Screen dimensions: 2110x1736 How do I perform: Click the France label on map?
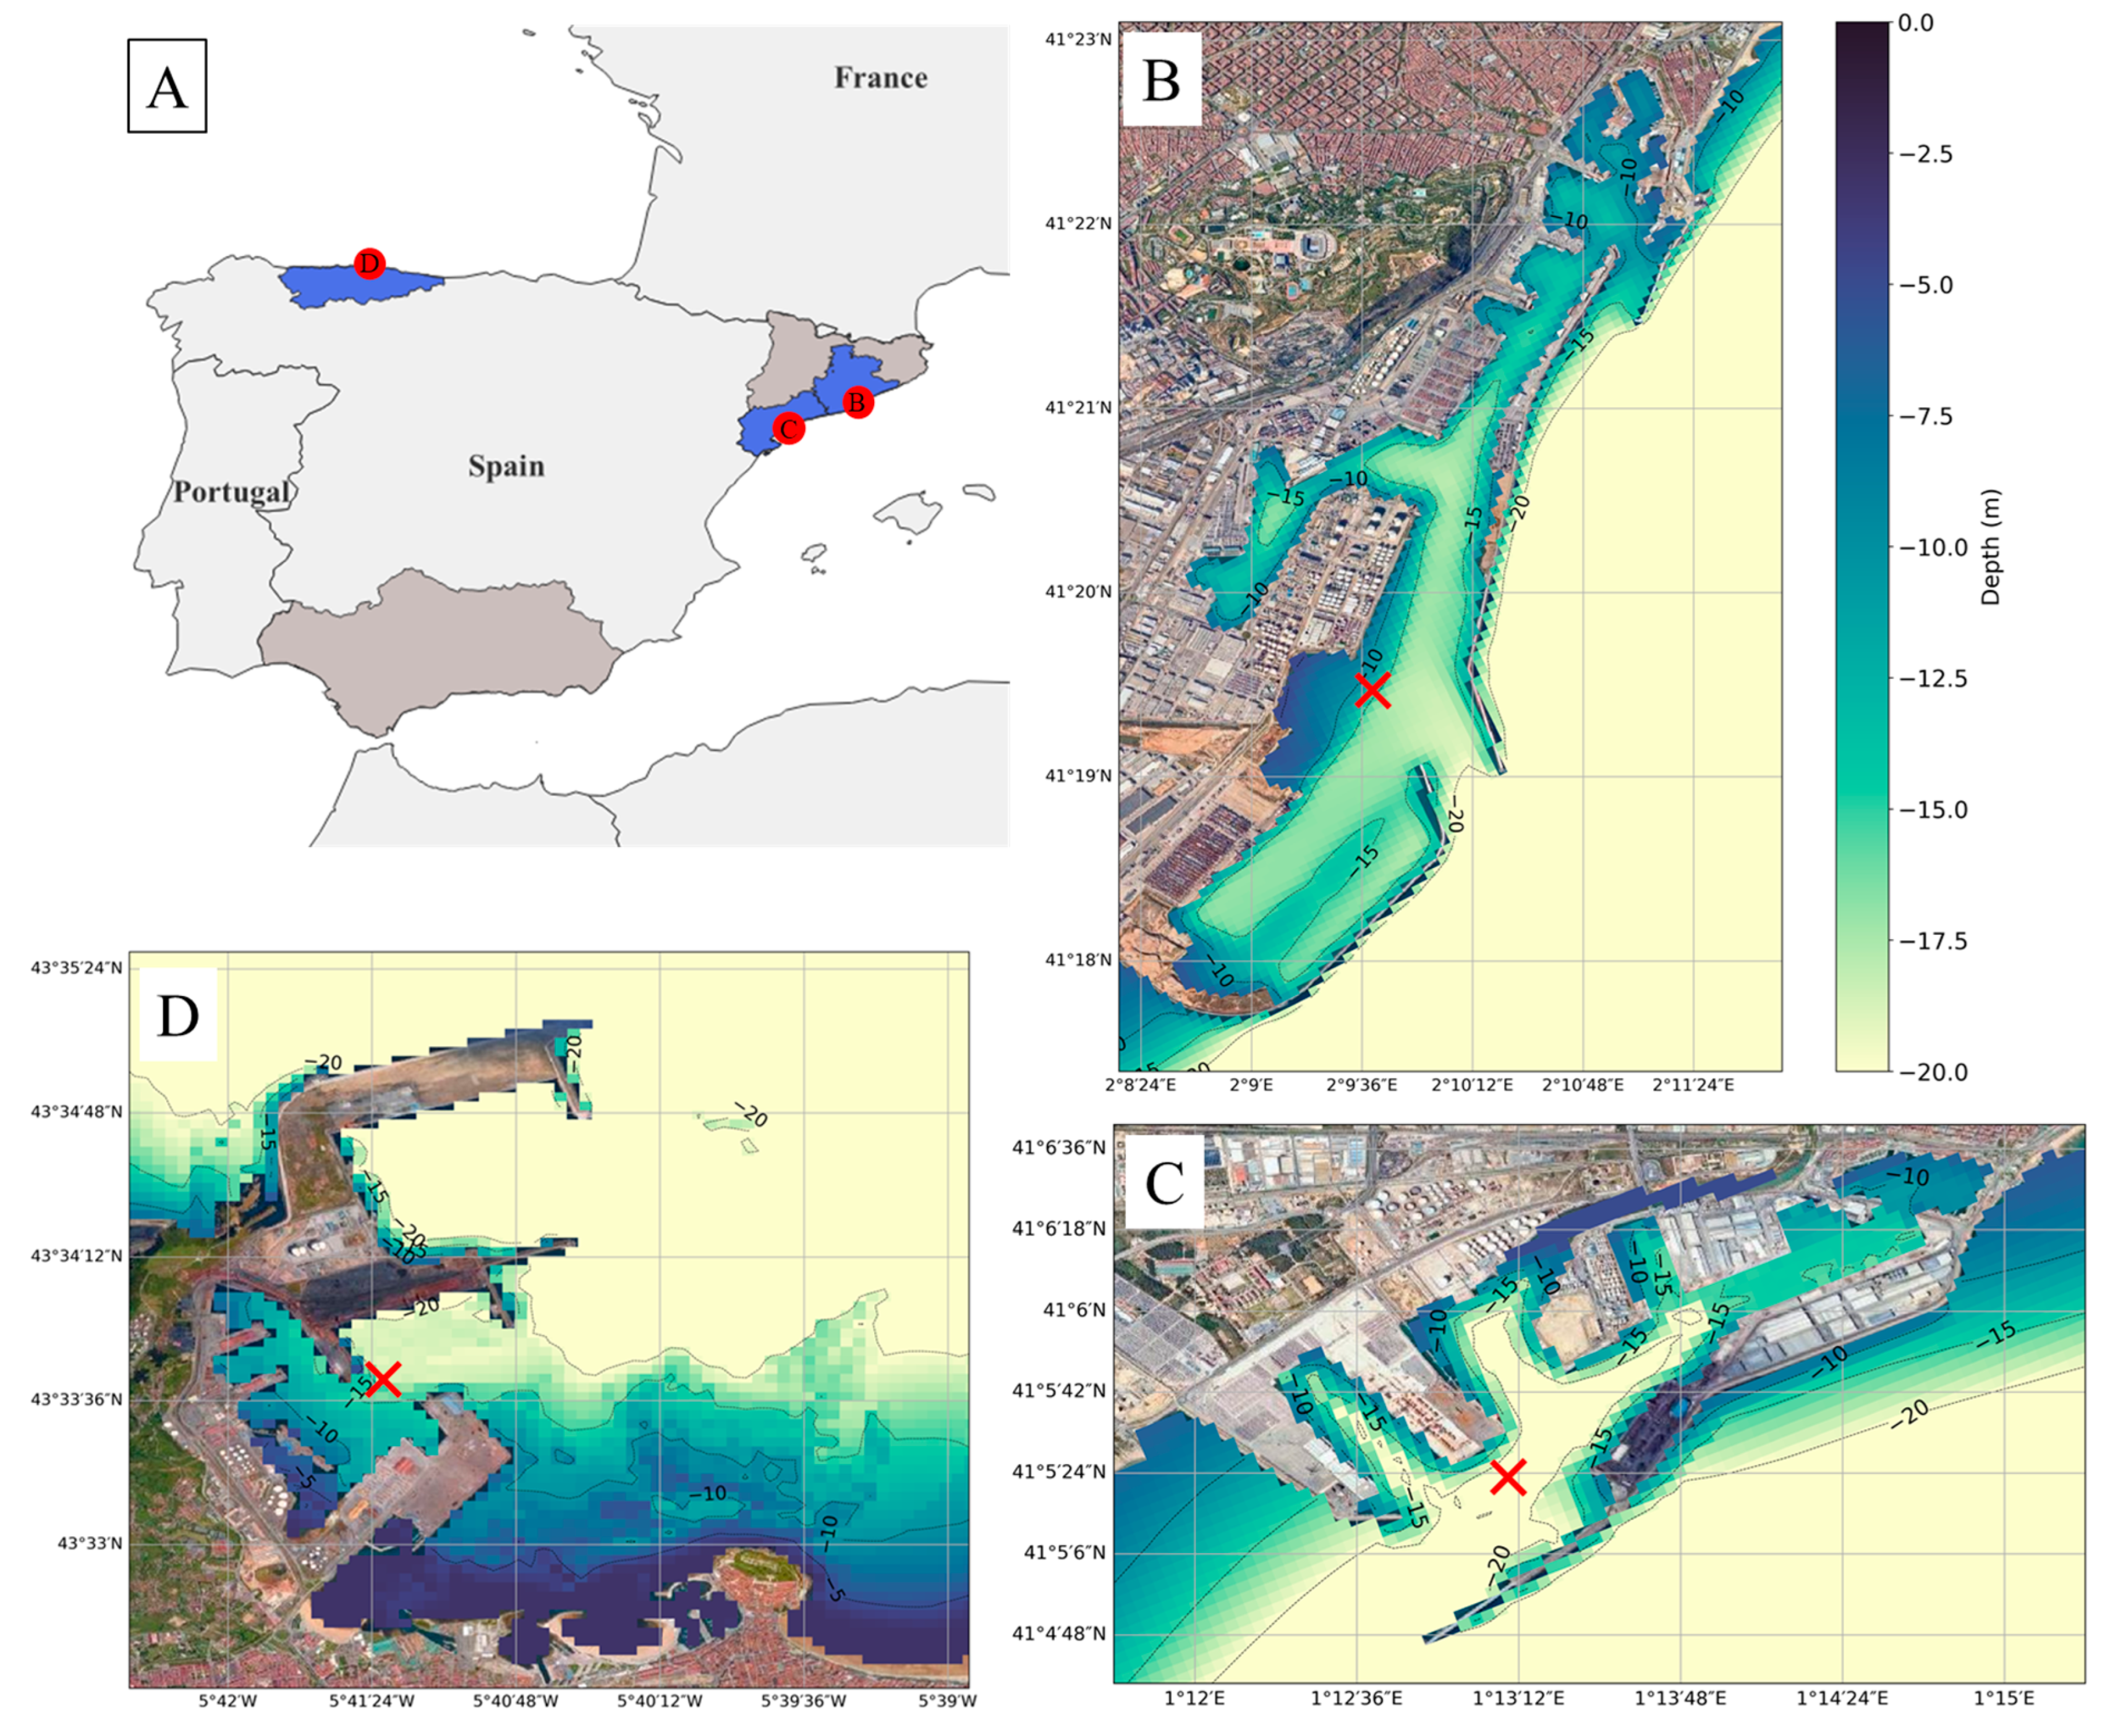coord(880,78)
